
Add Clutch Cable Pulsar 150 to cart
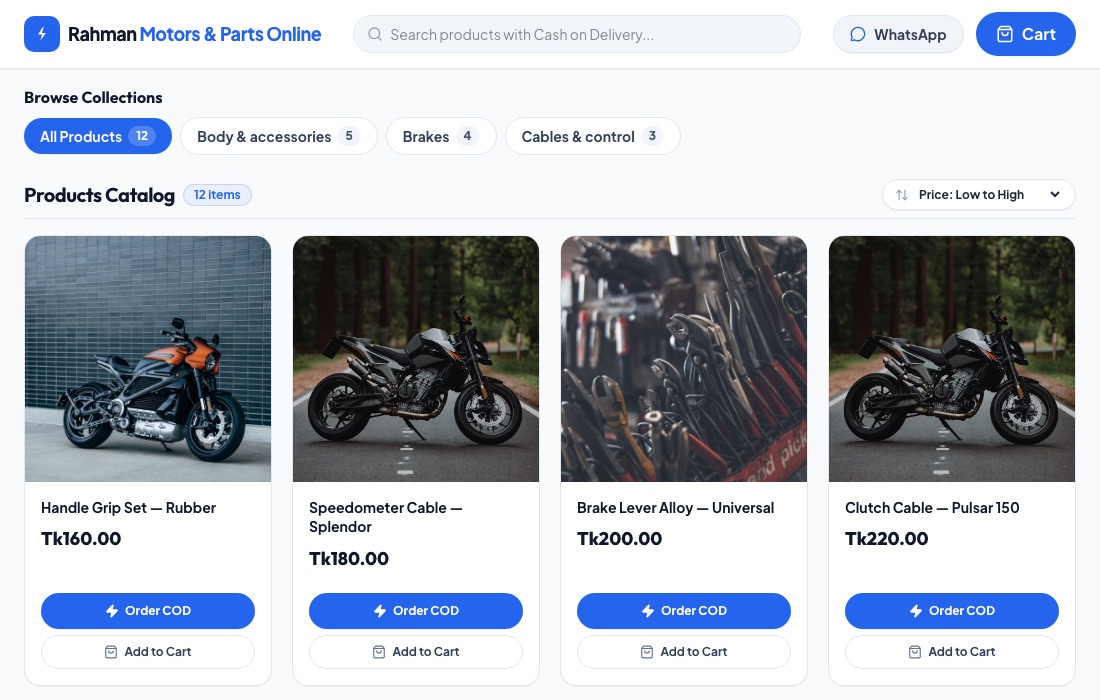click(x=952, y=652)
